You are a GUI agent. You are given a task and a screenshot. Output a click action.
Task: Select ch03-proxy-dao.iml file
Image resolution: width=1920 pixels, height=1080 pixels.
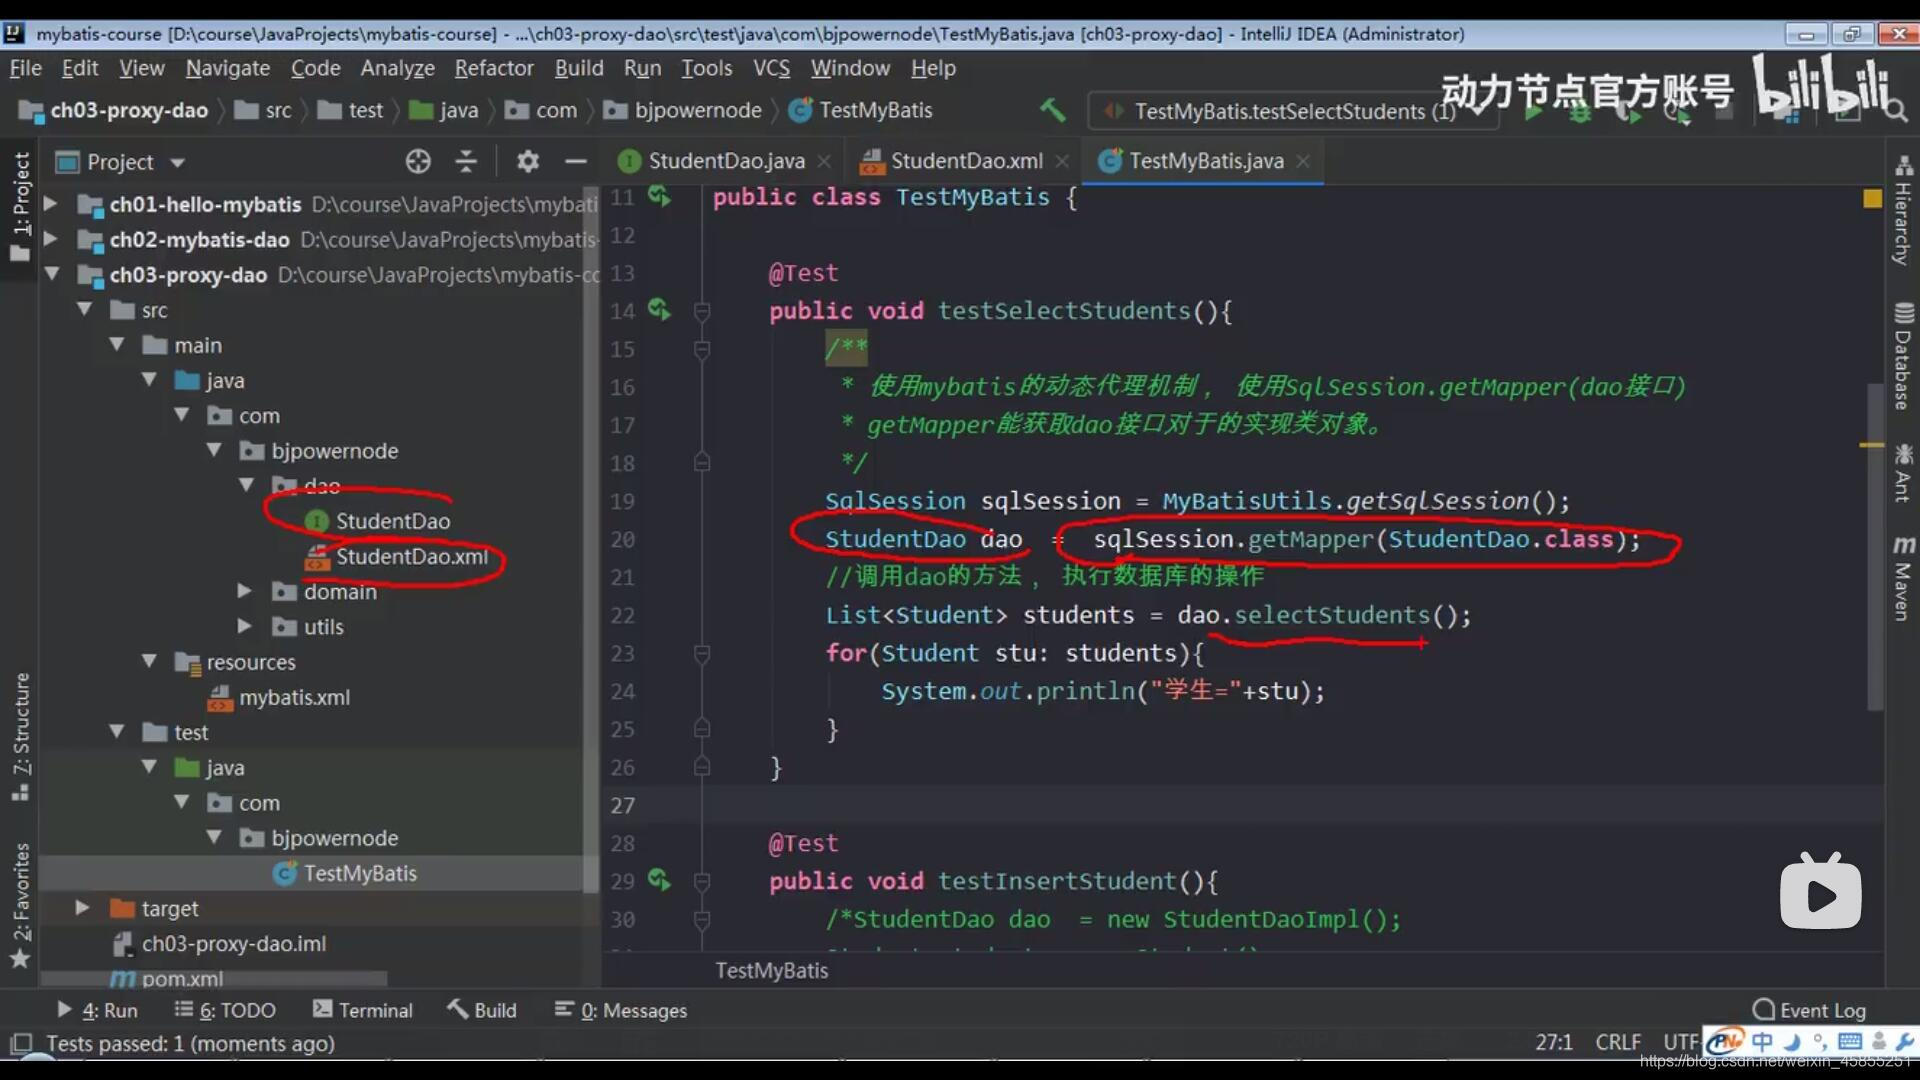tap(219, 943)
